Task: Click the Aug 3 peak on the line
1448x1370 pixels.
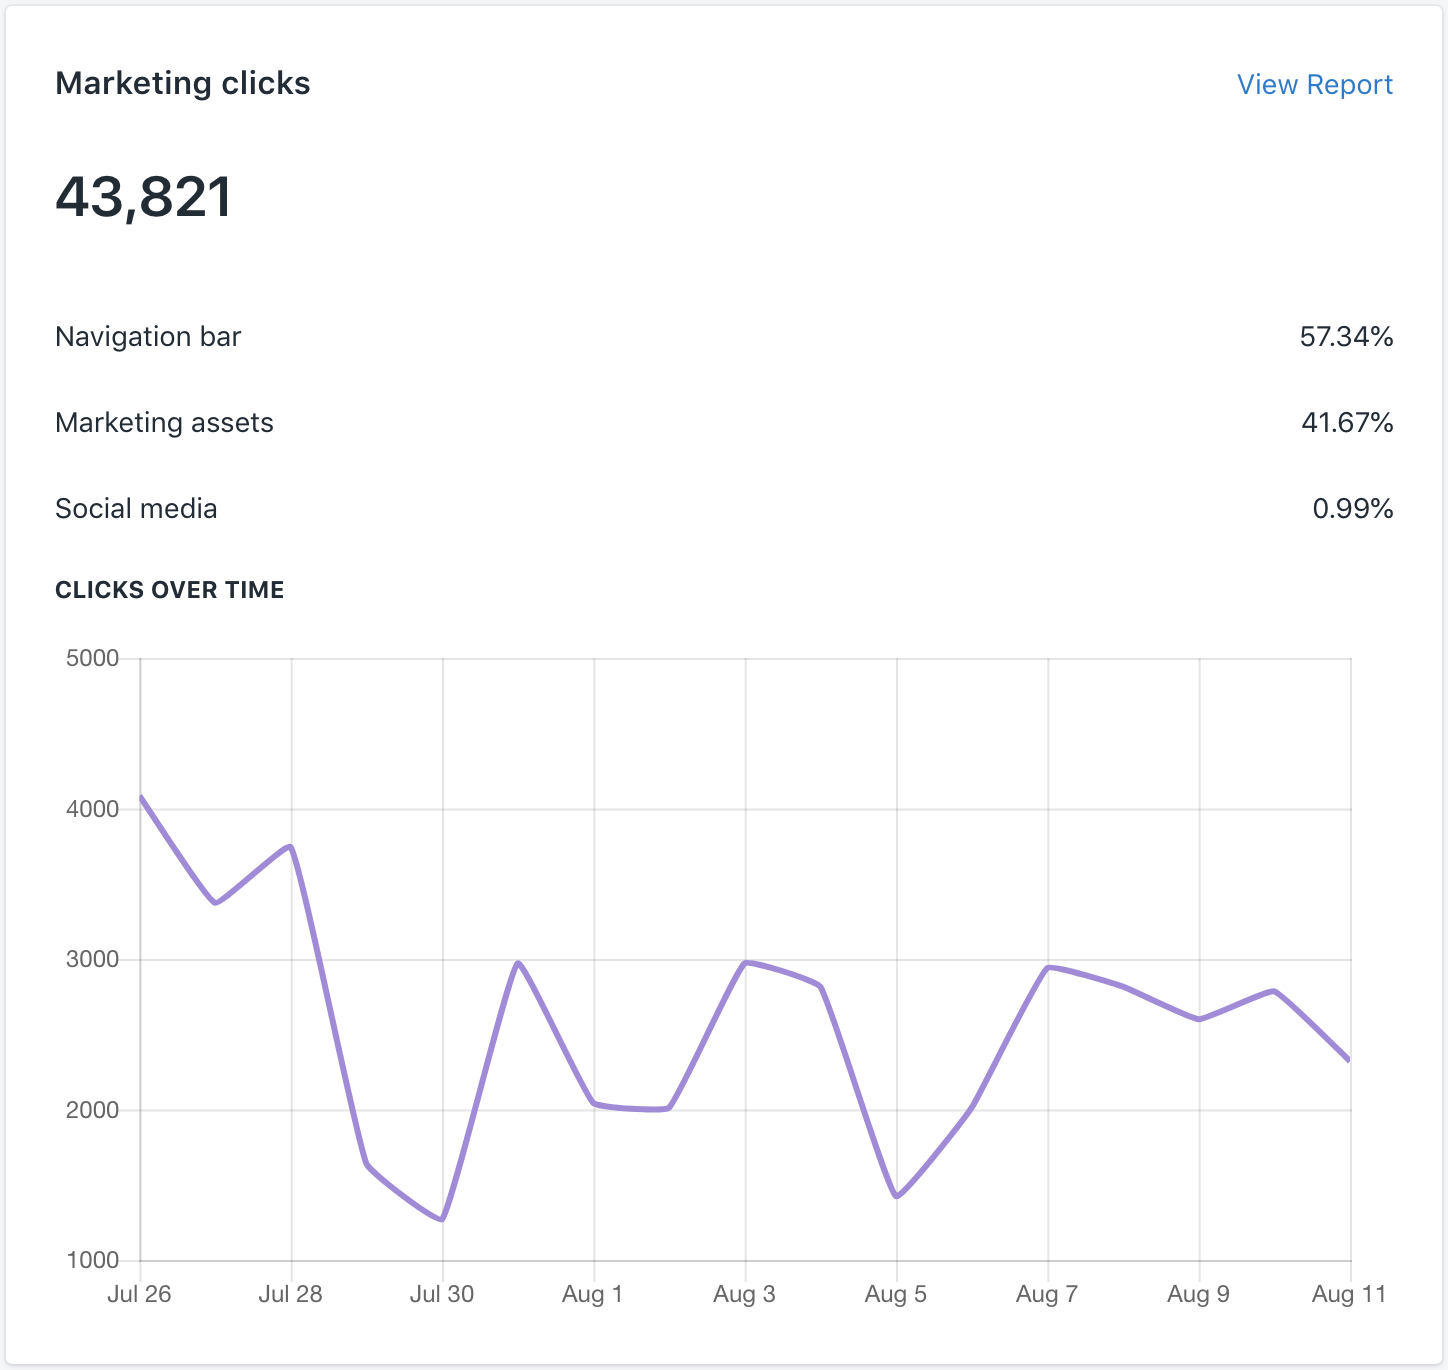Action: click(x=746, y=962)
